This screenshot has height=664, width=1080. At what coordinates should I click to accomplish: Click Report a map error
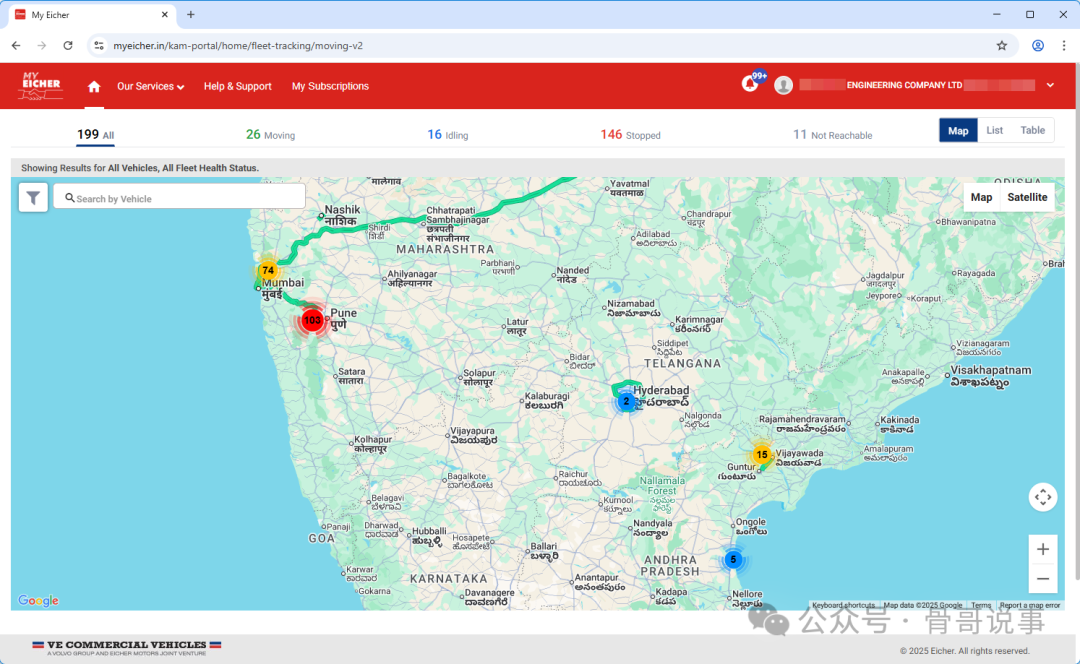pyautogui.click(x=1030, y=605)
